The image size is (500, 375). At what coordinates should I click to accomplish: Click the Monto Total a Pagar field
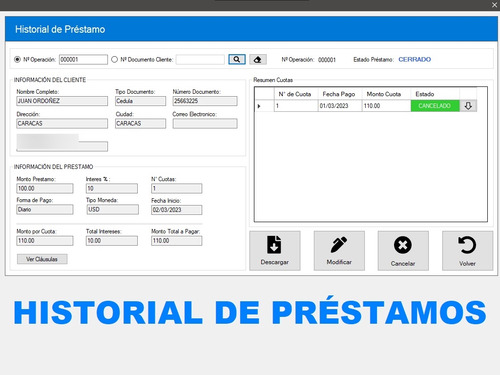(176, 241)
